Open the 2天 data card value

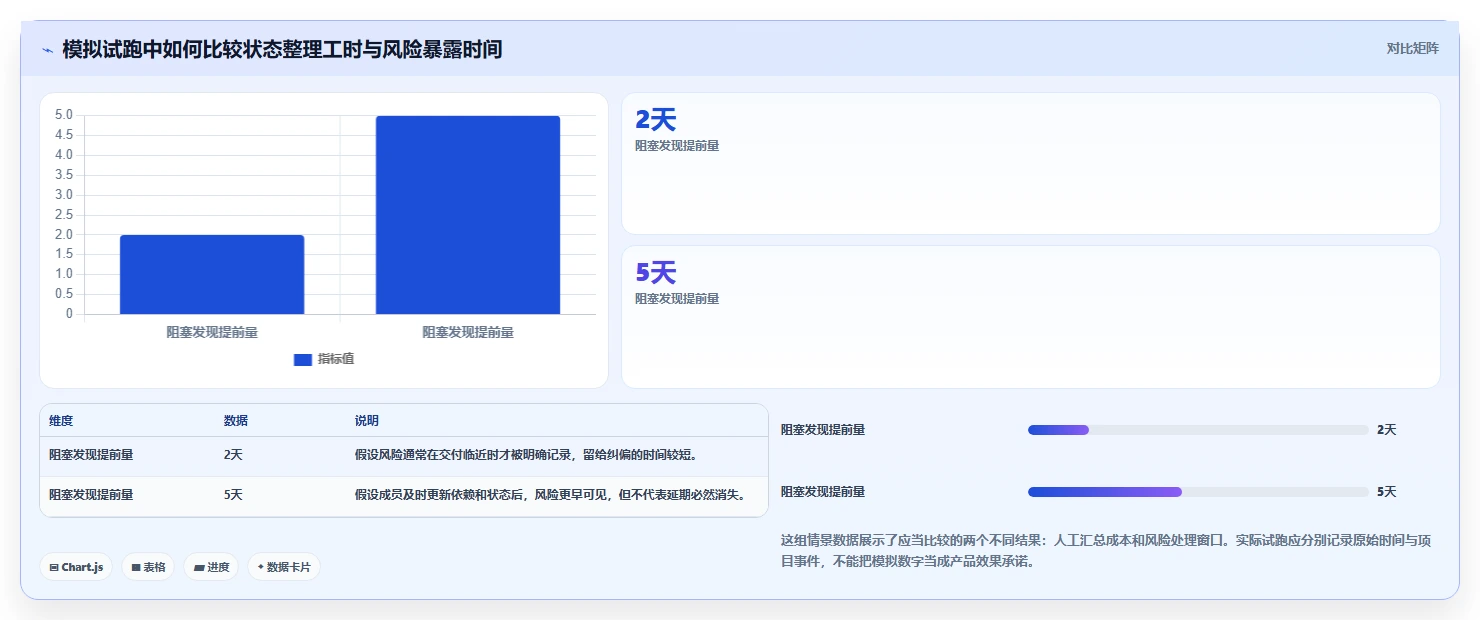click(x=656, y=120)
